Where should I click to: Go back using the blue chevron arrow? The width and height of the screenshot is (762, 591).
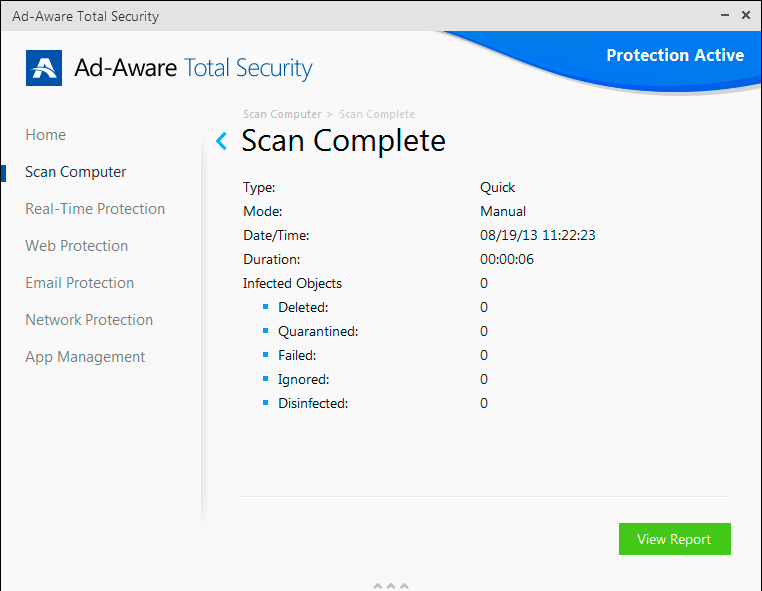point(222,141)
